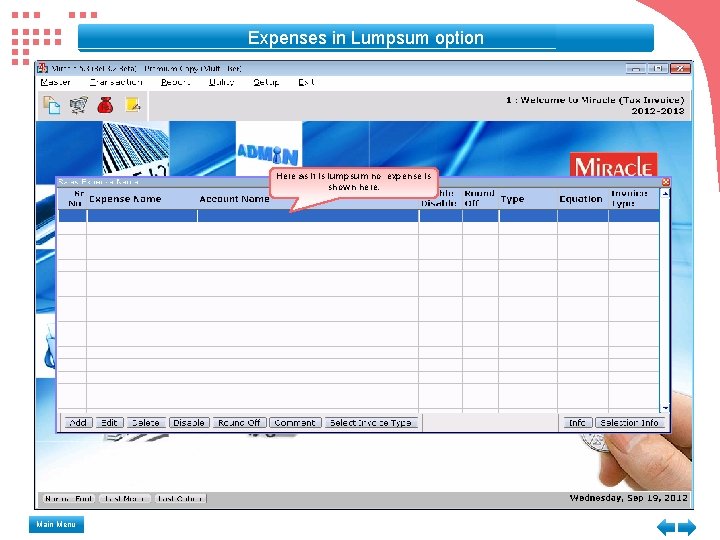Click the Select Invoice Type button
720x540 pixels.
tap(371, 422)
